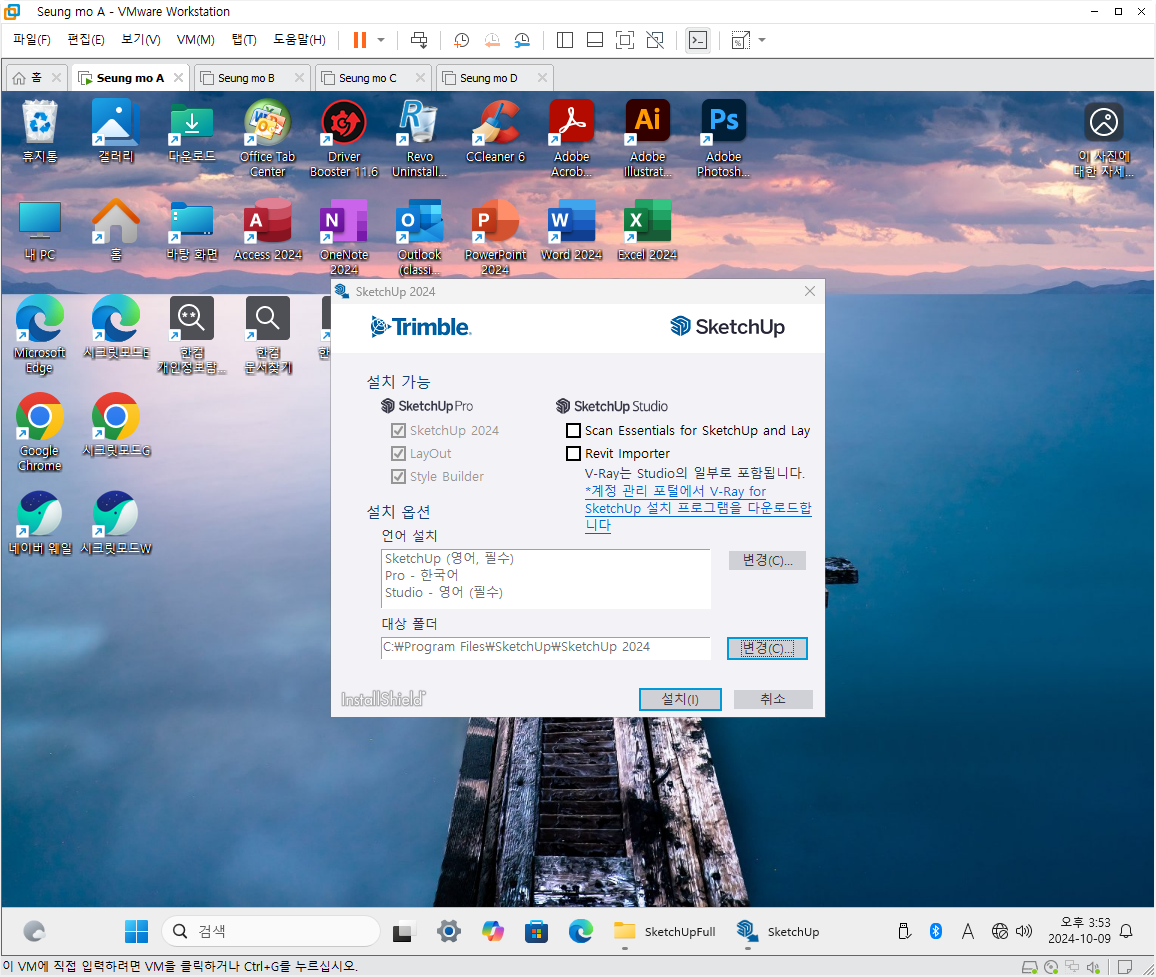Open VMware console view icon
Image resolution: width=1156 pixels, height=977 pixels.
pyautogui.click(x=698, y=40)
